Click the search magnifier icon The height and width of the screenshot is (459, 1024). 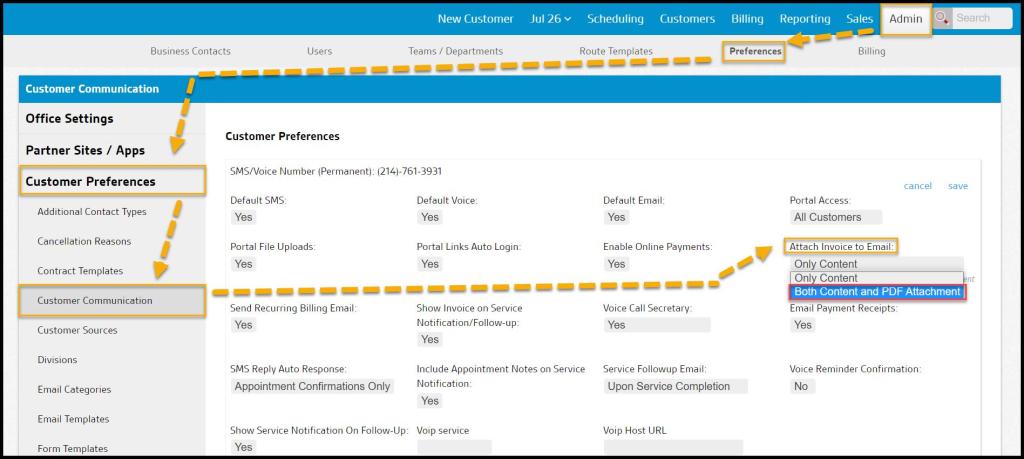942,19
